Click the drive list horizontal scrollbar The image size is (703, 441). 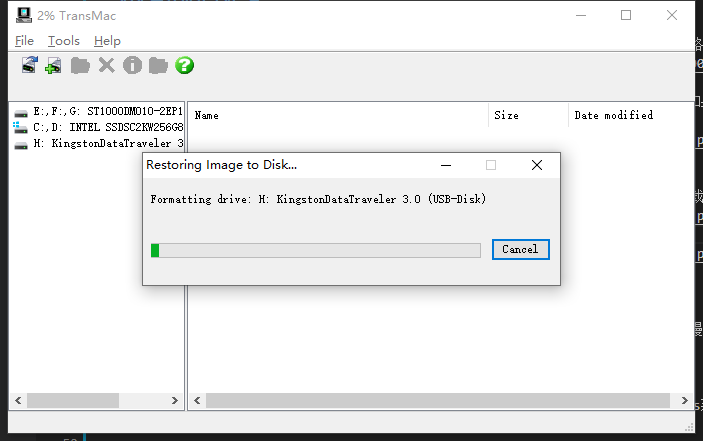point(97,401)
